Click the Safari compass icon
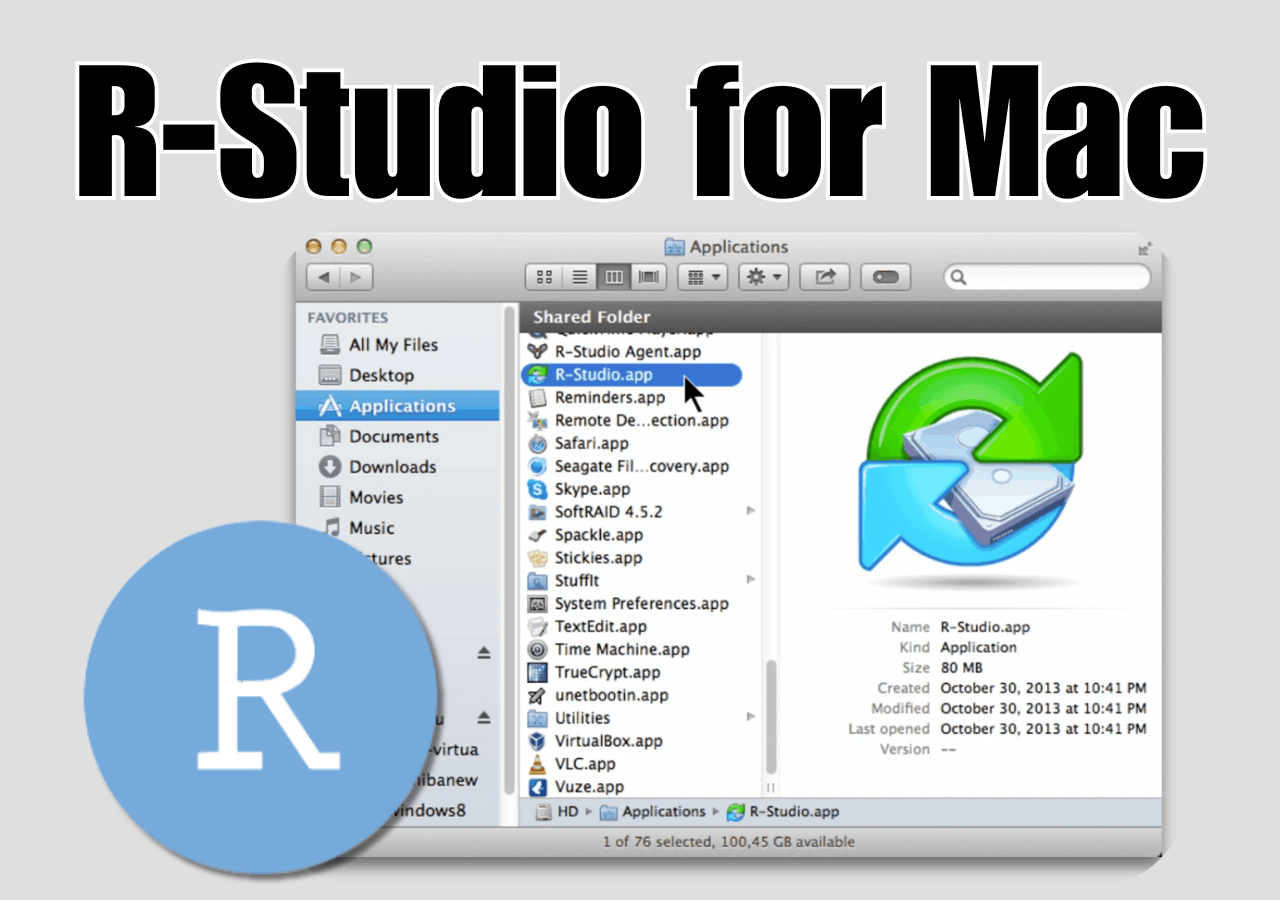The image size is (1280, 900). tap(538, 443)
